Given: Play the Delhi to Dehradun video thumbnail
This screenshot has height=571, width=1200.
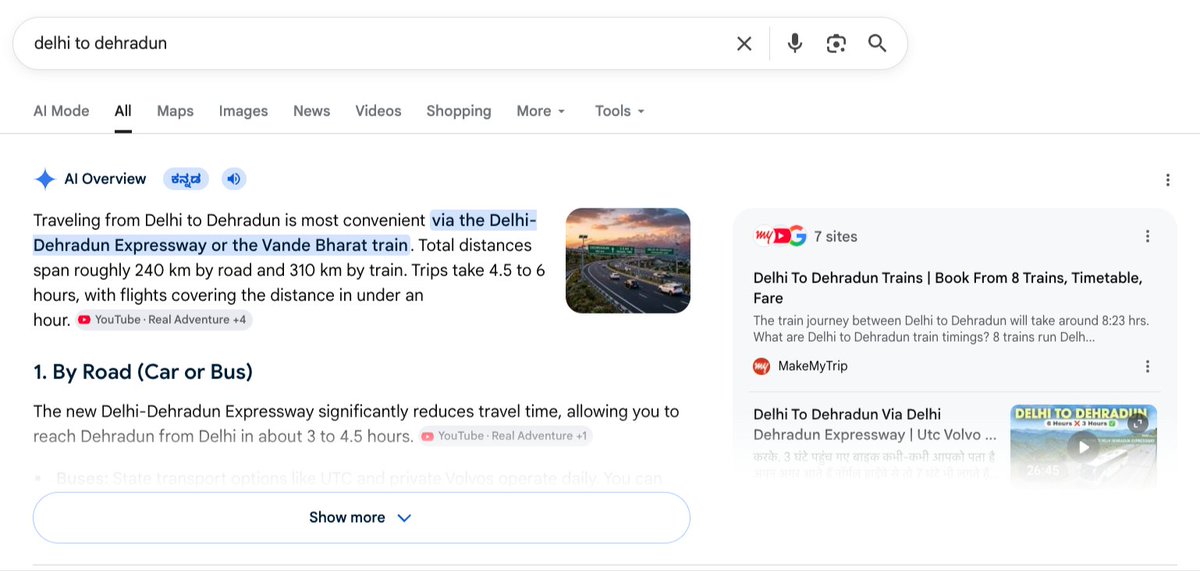Looking at the screenshot, I should point(1084,446).
